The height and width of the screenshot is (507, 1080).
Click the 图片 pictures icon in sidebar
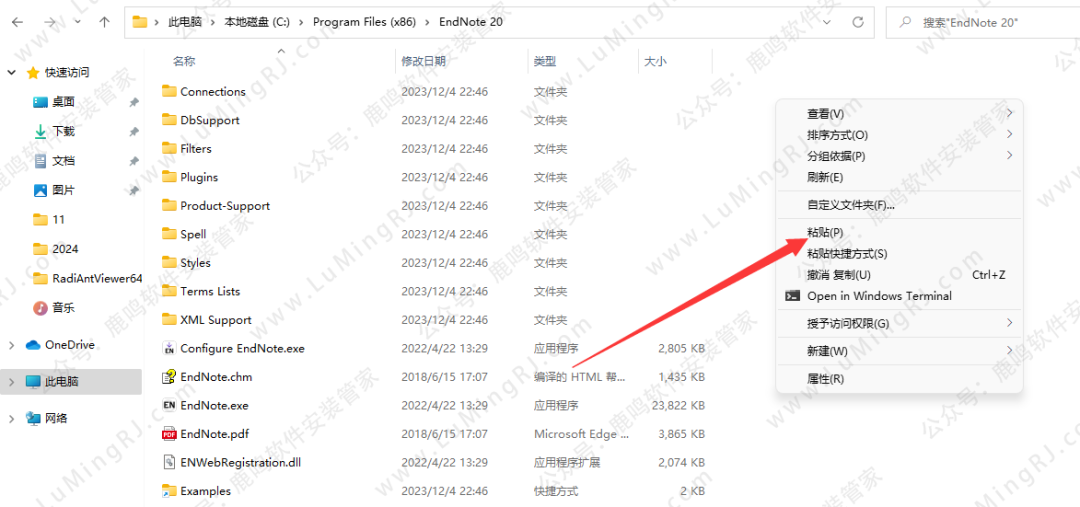[x=41, y=189]
